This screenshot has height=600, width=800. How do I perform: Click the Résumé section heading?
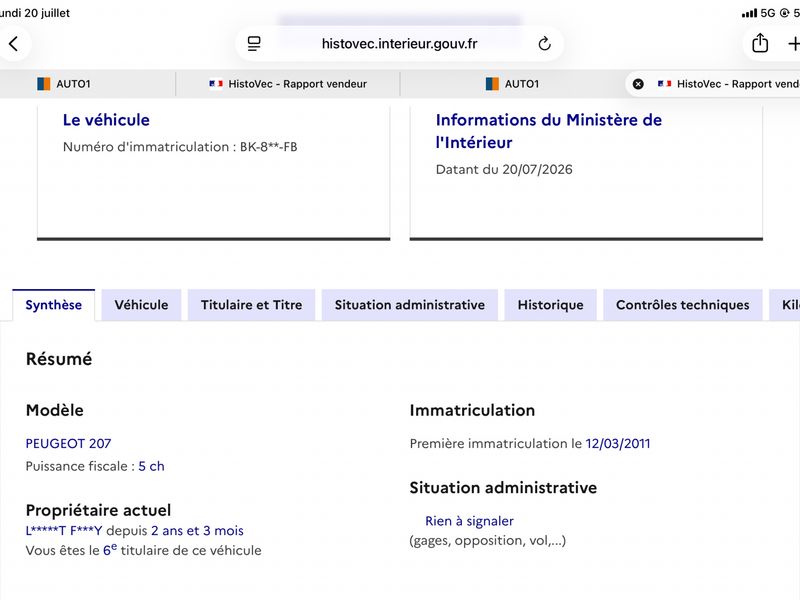click(59, 359)
